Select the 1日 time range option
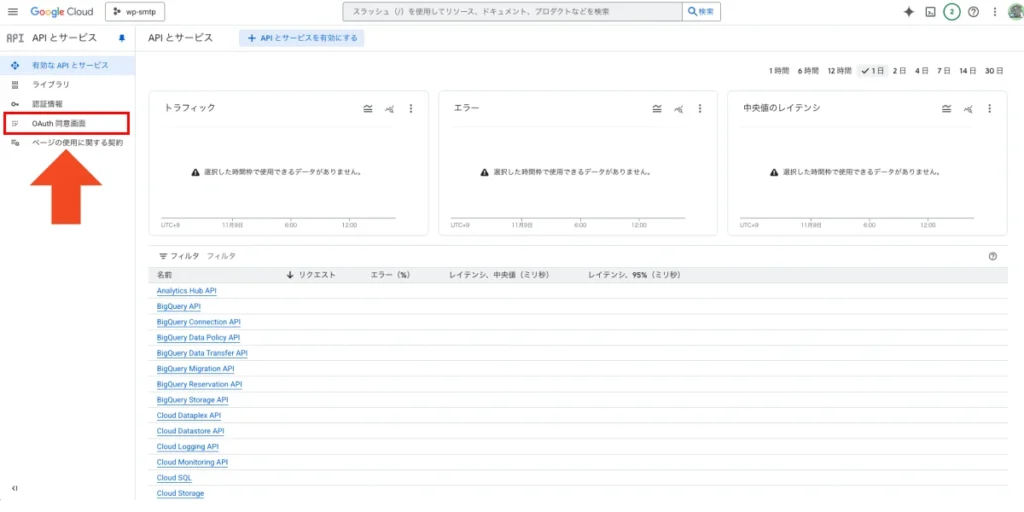1024x512 pixels. click(871, 71)
